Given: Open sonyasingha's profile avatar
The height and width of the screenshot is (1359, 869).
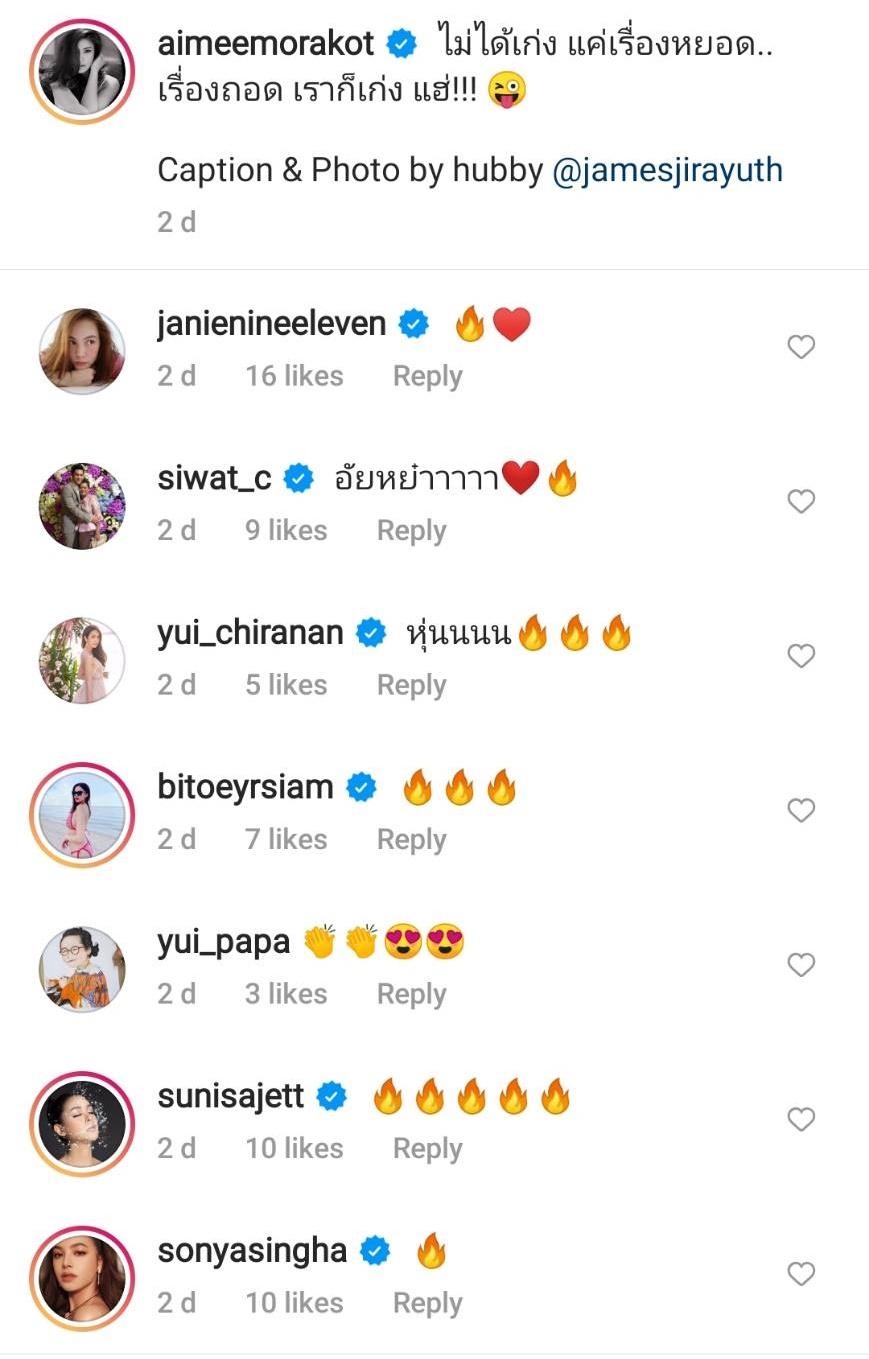Looking at the screenshot, I should point(82,1278).
